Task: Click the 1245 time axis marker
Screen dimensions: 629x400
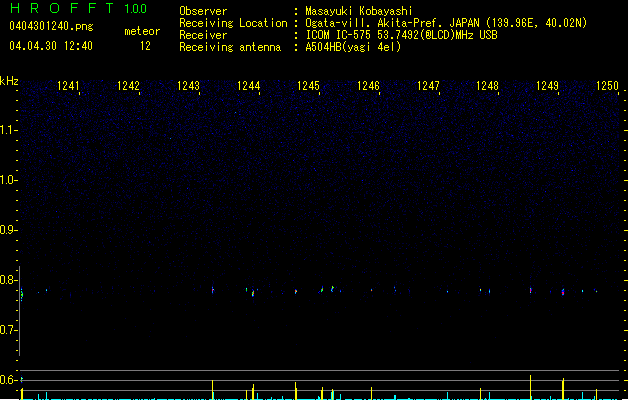Action: [x=308, y=86]
